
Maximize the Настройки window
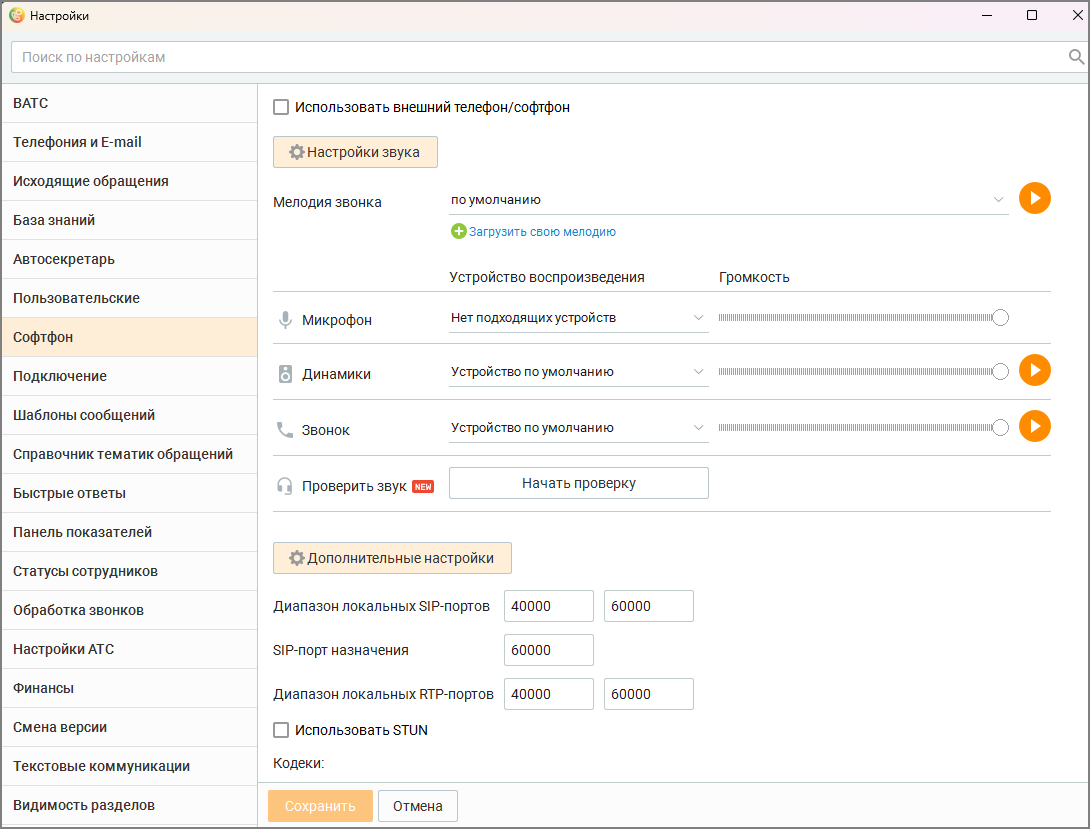pyautogui.click(x=1032, y=15)
